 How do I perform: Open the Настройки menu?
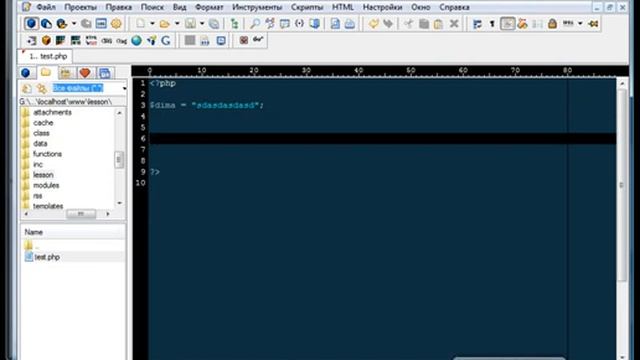[x=382, y=7]
